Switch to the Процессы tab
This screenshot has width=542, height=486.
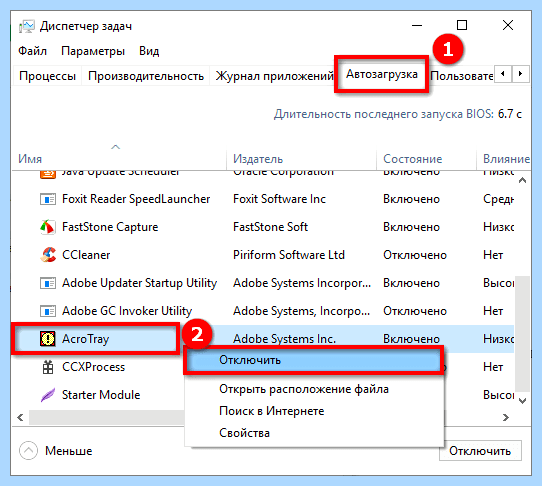tap(47, 76)
